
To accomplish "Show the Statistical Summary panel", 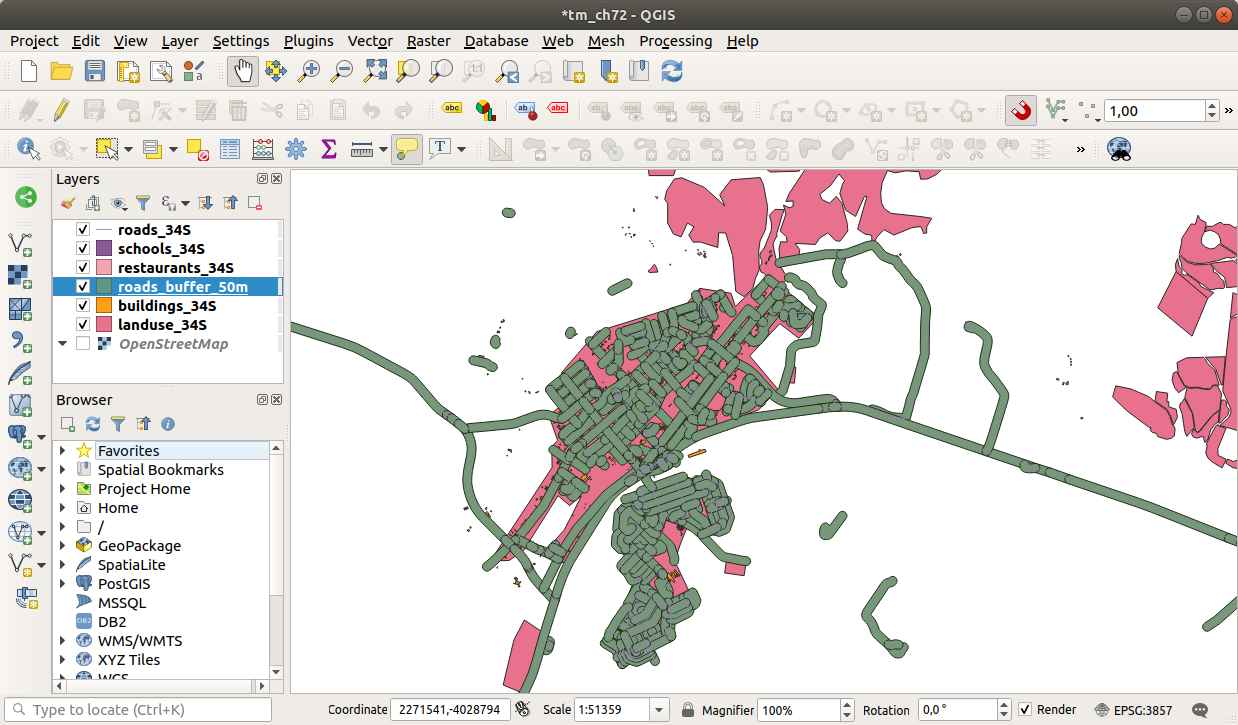I will tap(329, 149).
